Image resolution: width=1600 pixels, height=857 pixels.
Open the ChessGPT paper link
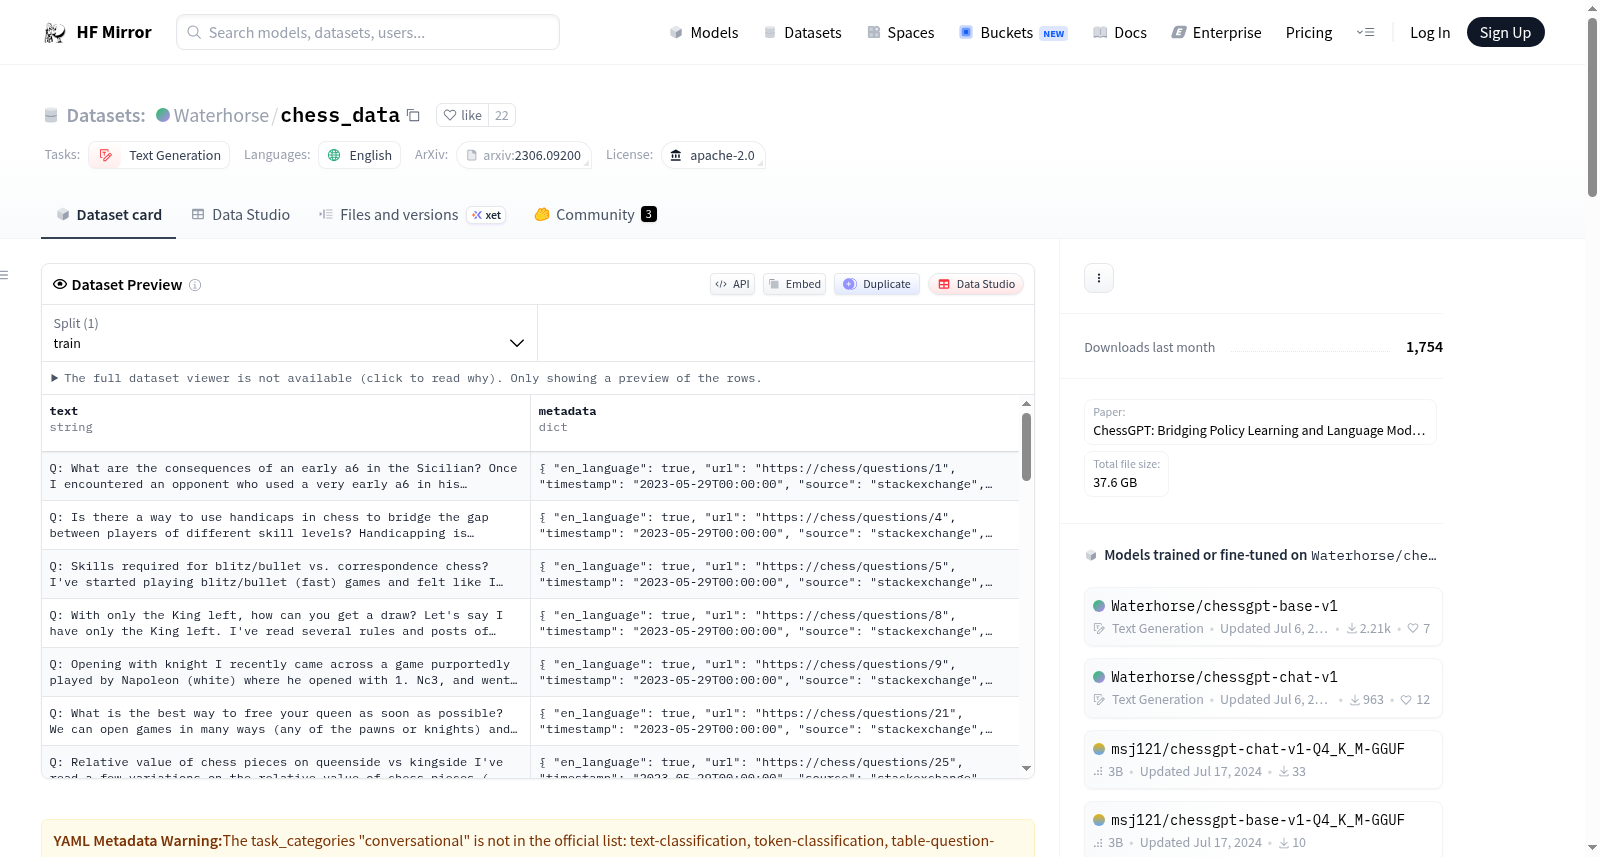(x=1260, y=422)
